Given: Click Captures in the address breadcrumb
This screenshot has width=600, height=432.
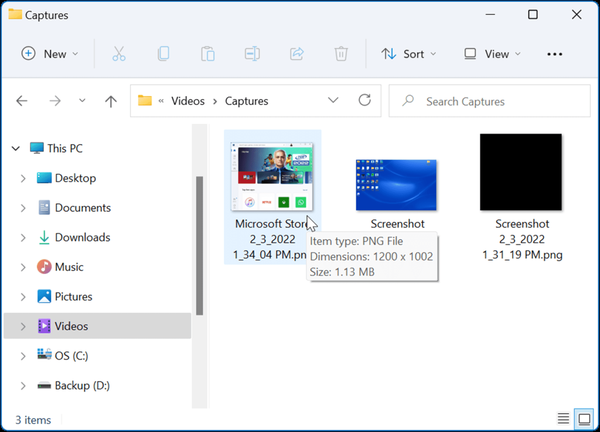Looking at the screenshot, I should [x=246, y=101].
